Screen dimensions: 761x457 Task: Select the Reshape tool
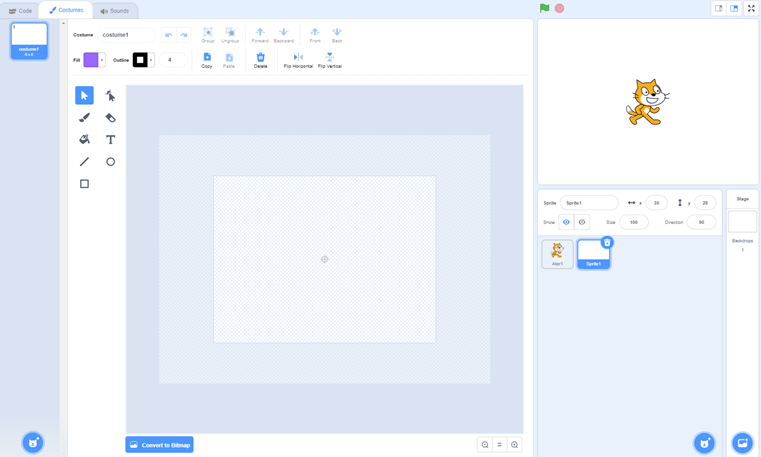coord(110,96)
